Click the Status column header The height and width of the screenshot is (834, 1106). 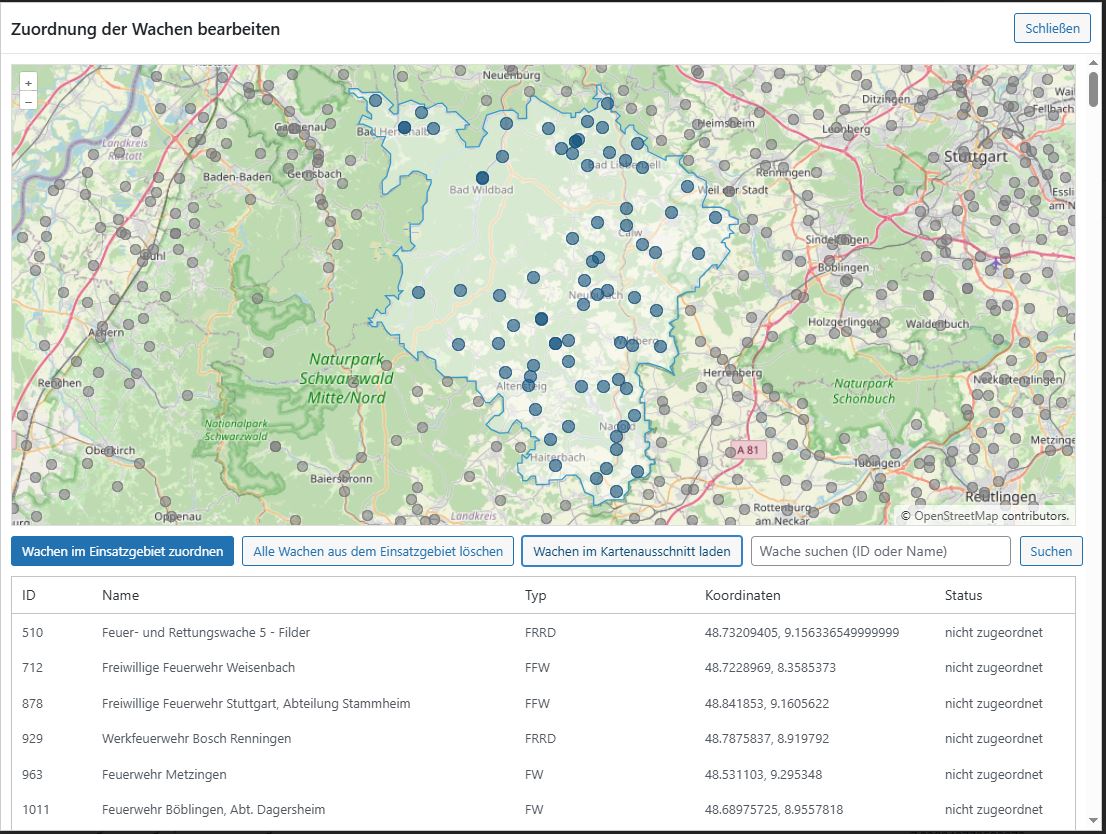[x=963, y=595]
